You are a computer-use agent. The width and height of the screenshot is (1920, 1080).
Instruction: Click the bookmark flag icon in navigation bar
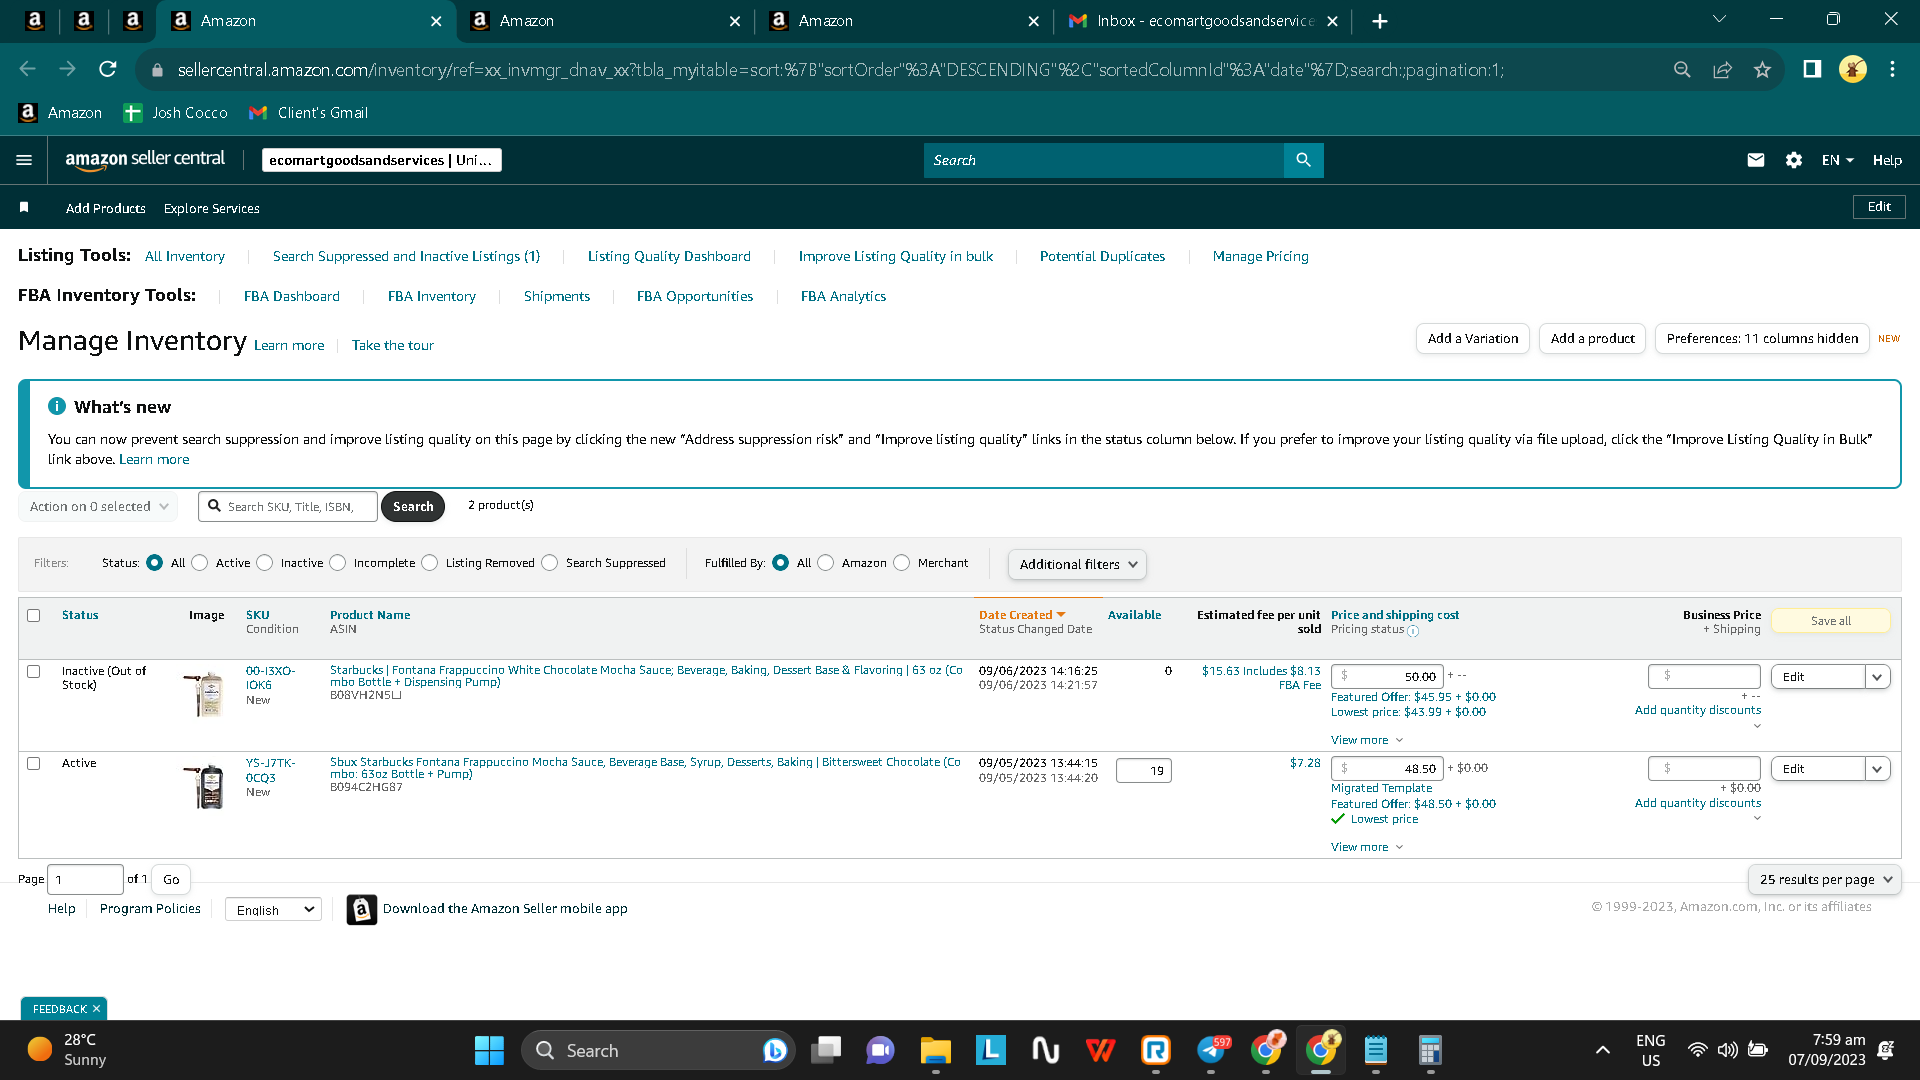24,207
